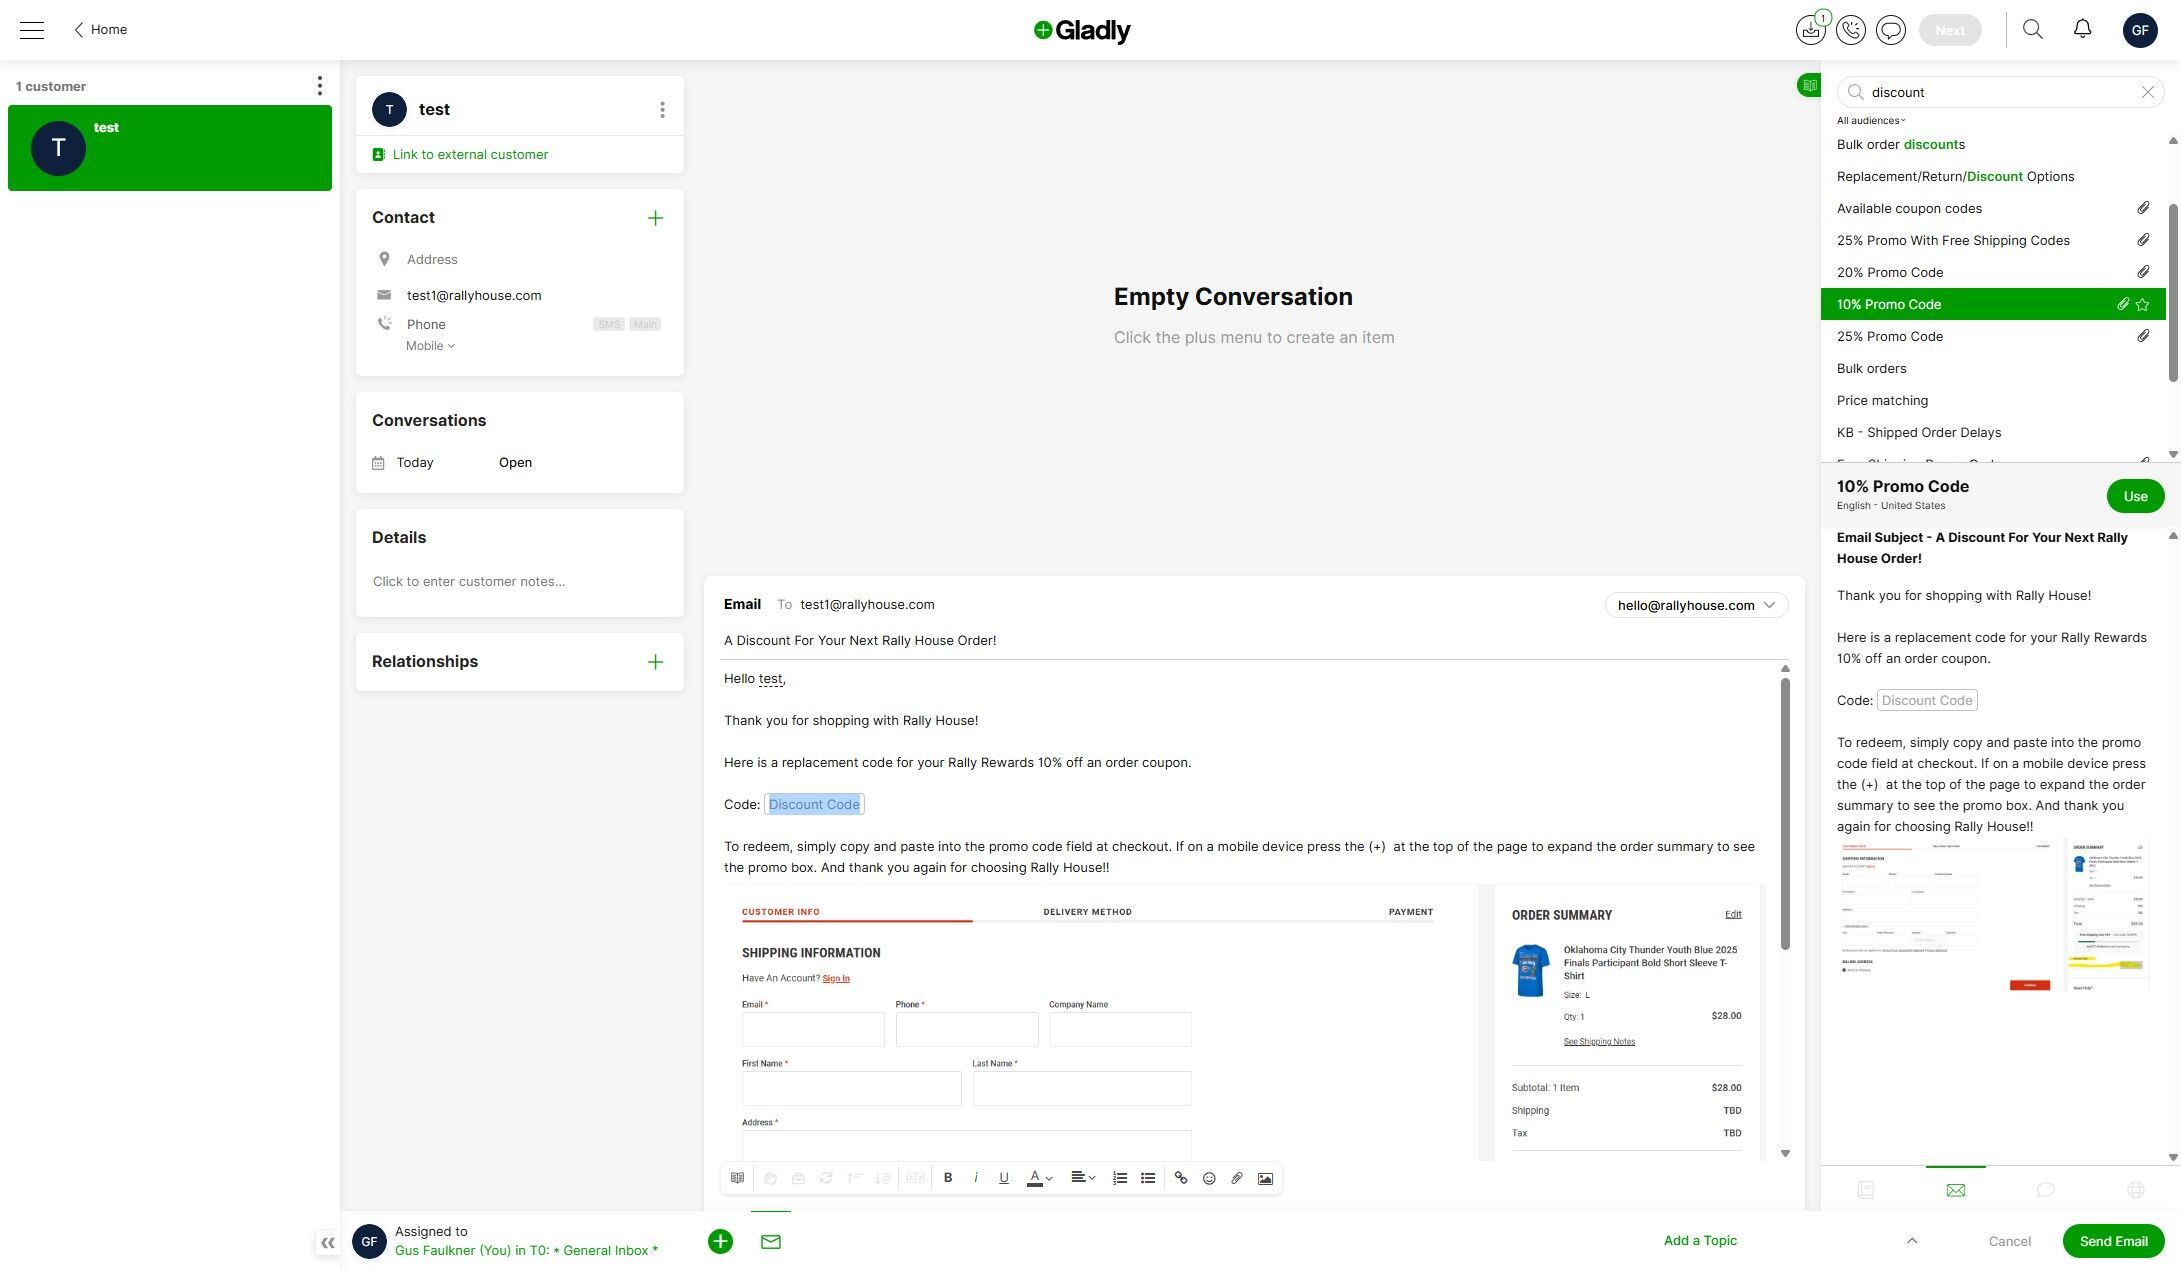2181x1271 pixels.
Task: Go back to Home
Action: point(100,30)
